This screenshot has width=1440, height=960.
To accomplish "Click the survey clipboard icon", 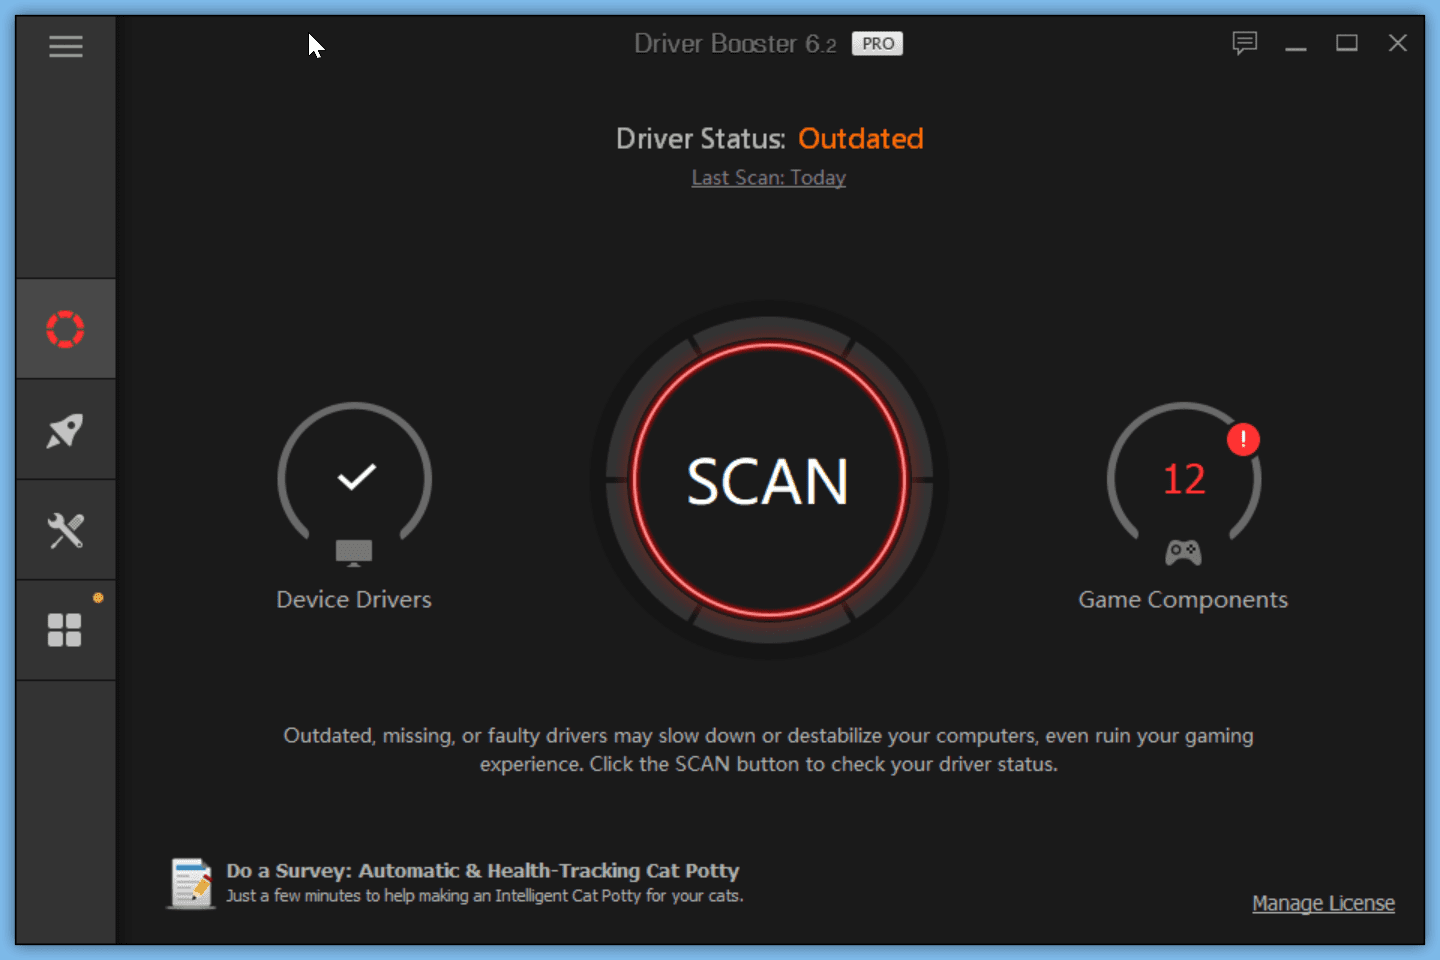I will pyautogui.click(x=191, y=882).
